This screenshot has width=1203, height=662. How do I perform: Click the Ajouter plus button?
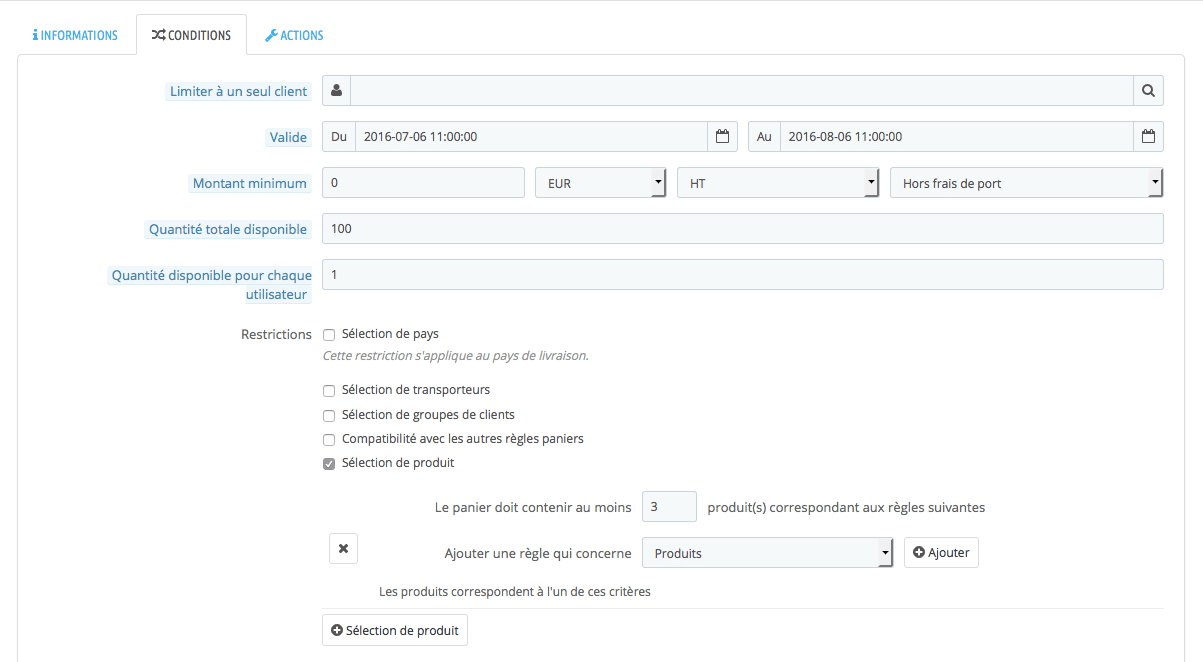click(x=940, y=553)
